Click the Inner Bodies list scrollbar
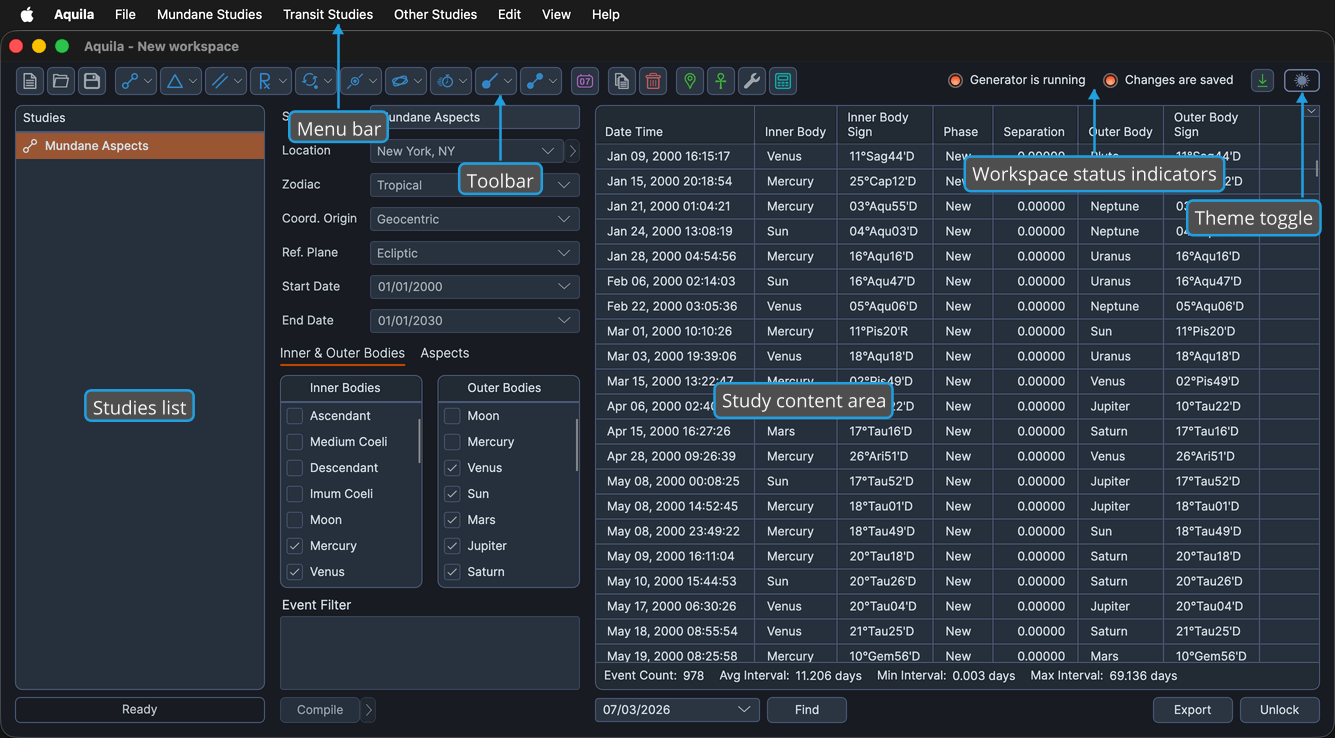The image size is (1335, 738). coord(419,440)
